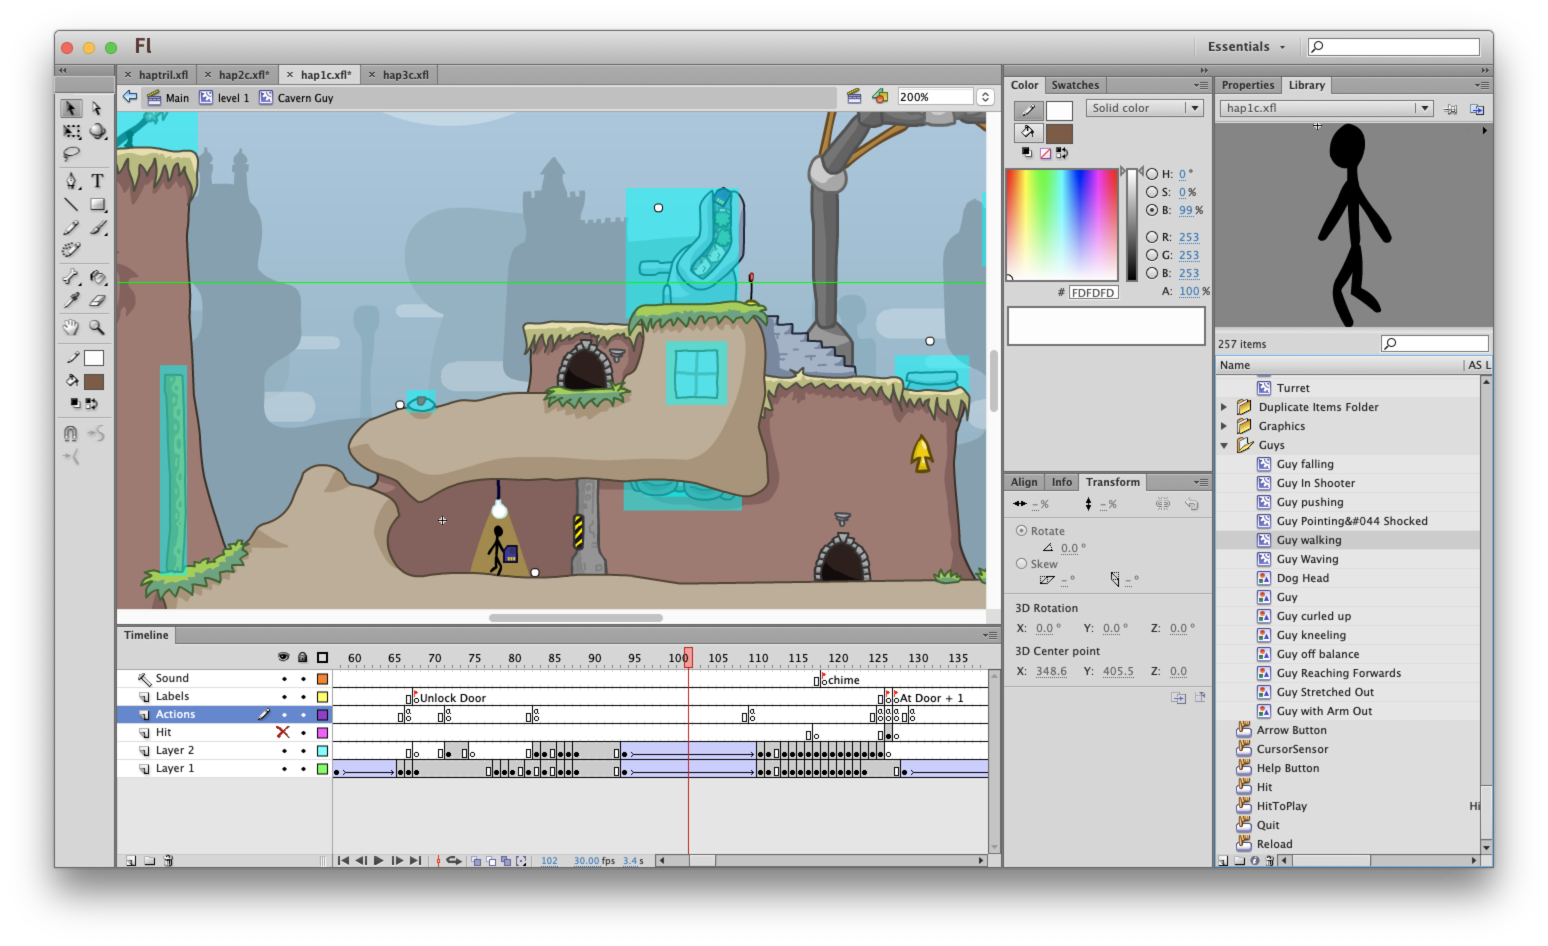Click the brown fill color swatch in Tools
Image resolution: width=1548 pixels, height=946 pixels.
pyautogui.click(x=94, y=382)
